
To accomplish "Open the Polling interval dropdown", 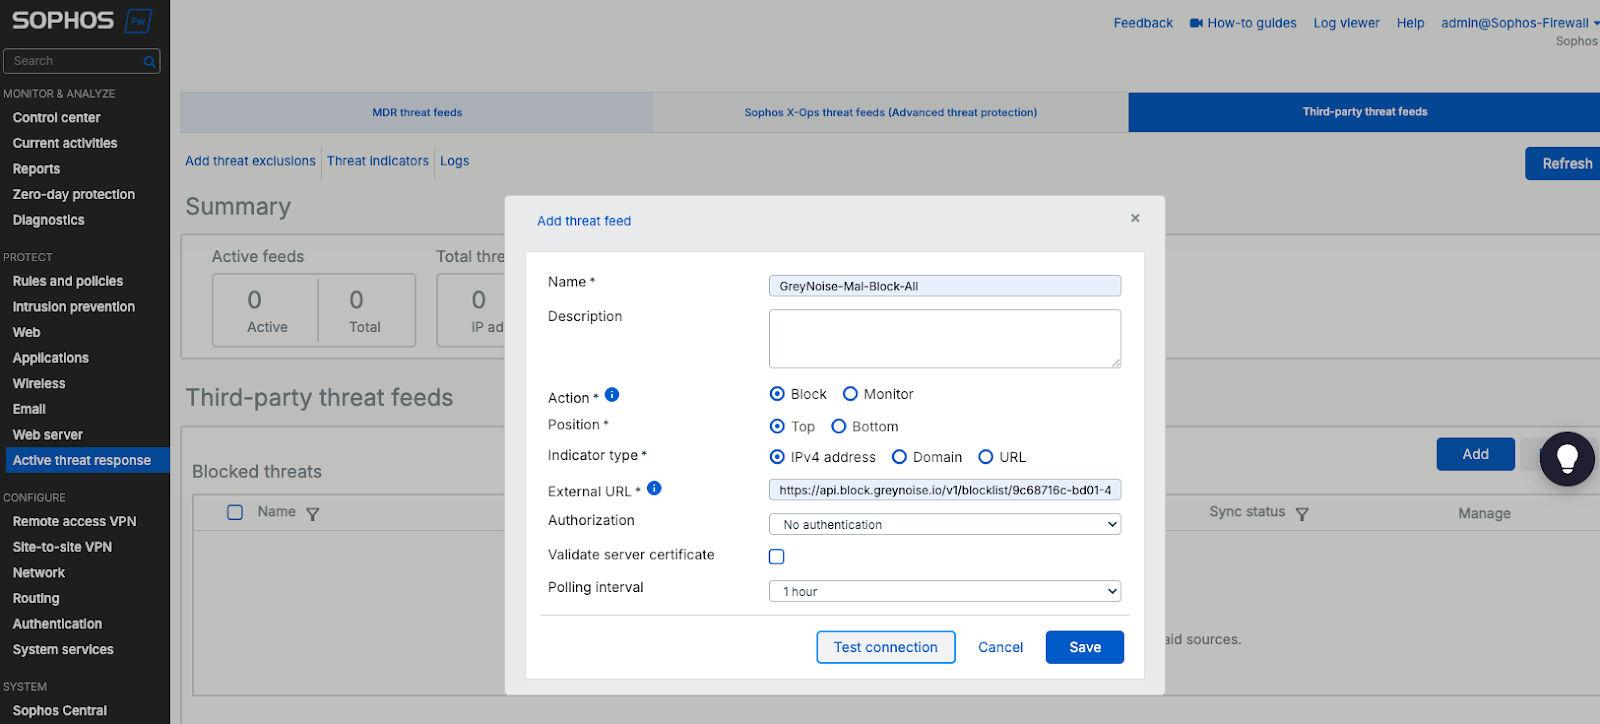I will point(945,591).
